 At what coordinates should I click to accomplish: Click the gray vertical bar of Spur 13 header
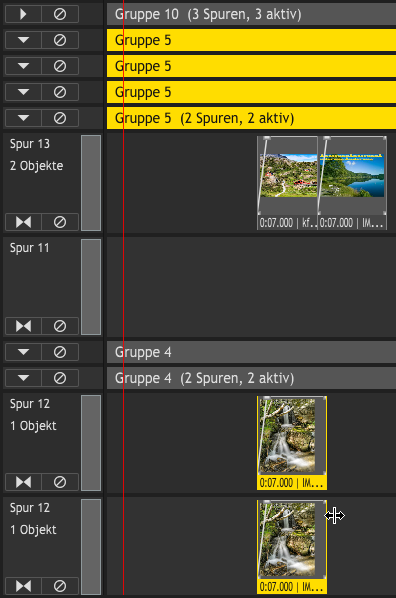[91, 183]
